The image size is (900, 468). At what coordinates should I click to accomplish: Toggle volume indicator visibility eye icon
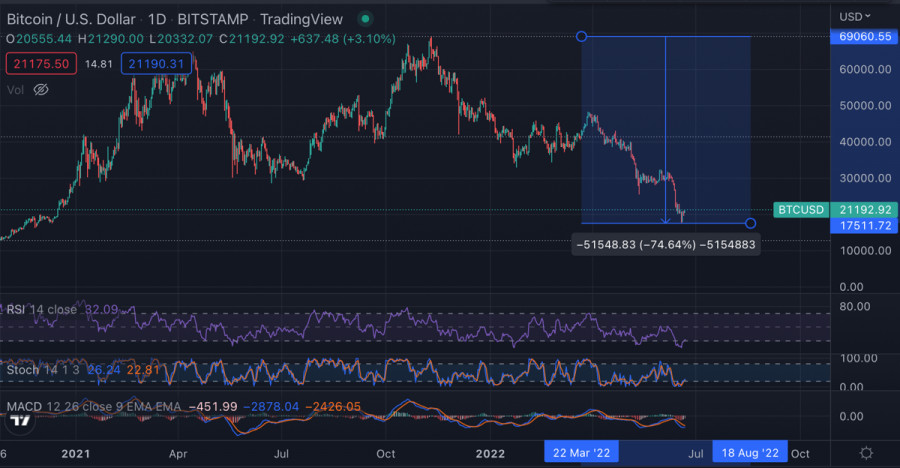[41, 90]
